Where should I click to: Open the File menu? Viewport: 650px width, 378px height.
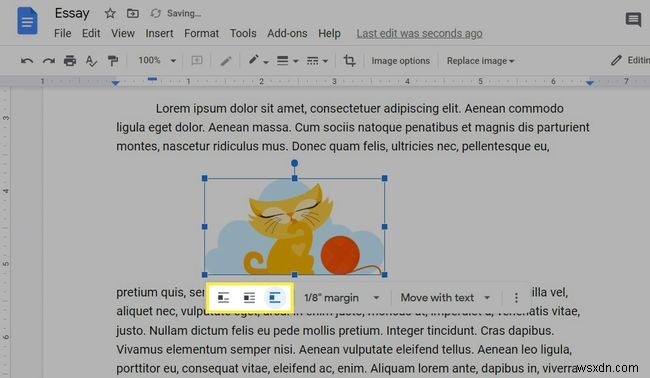[x=63, y=33]
